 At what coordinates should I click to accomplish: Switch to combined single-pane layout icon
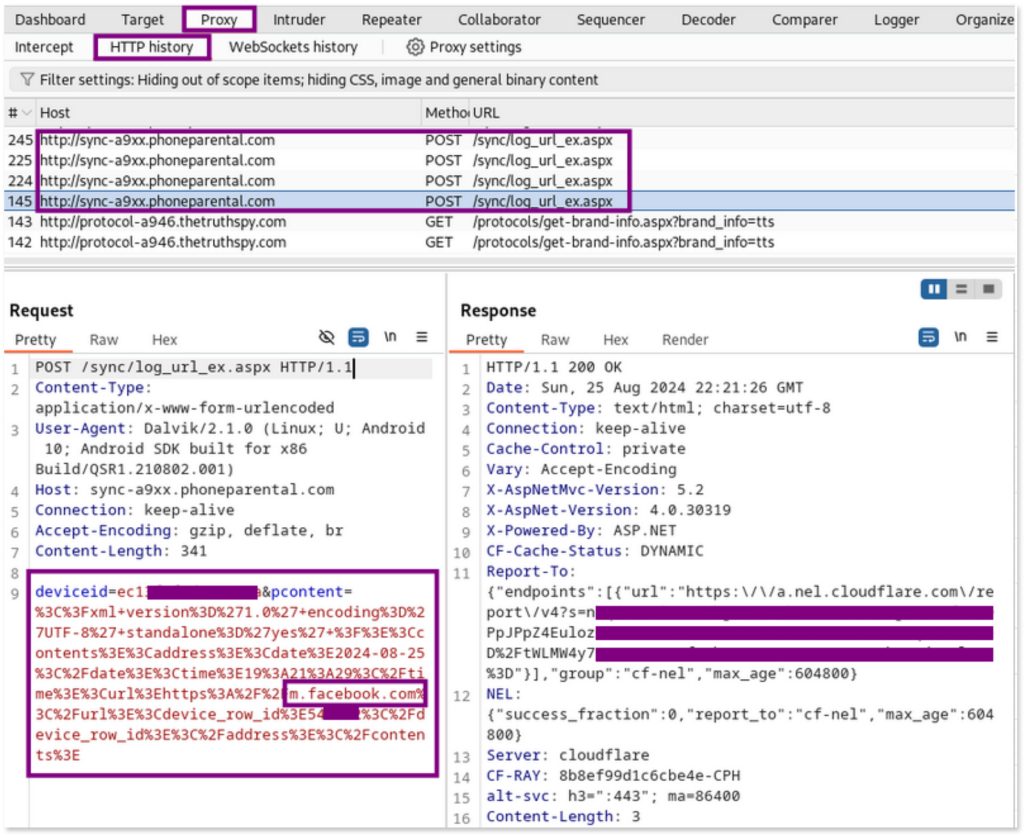(x=987, y=289)
